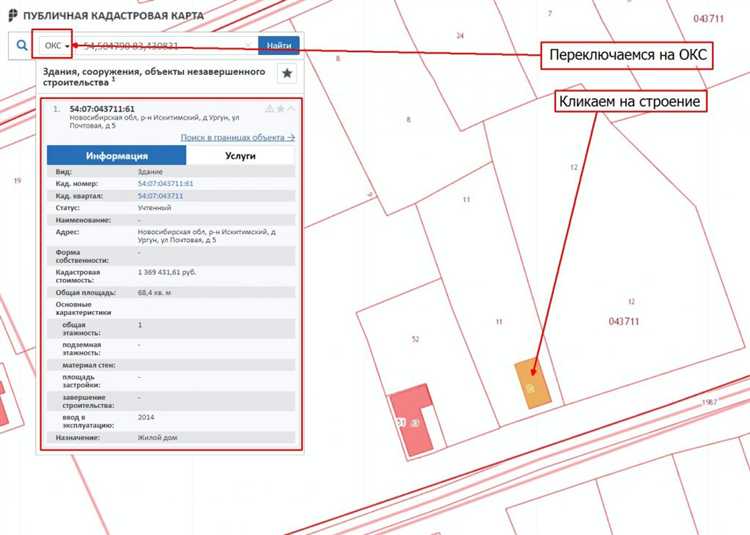Open cadastral quarter 54:07:043711 link
The height and width of the screenshot is (535, 750).
pyautogui.click(x=160, y=196)
